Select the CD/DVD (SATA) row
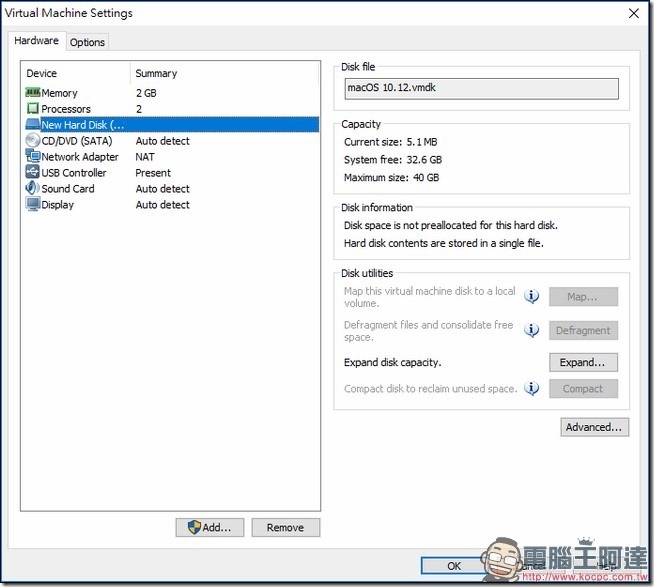Image resolution: width=654 pixels, height=587 pixels. click(x=171, y=141)
